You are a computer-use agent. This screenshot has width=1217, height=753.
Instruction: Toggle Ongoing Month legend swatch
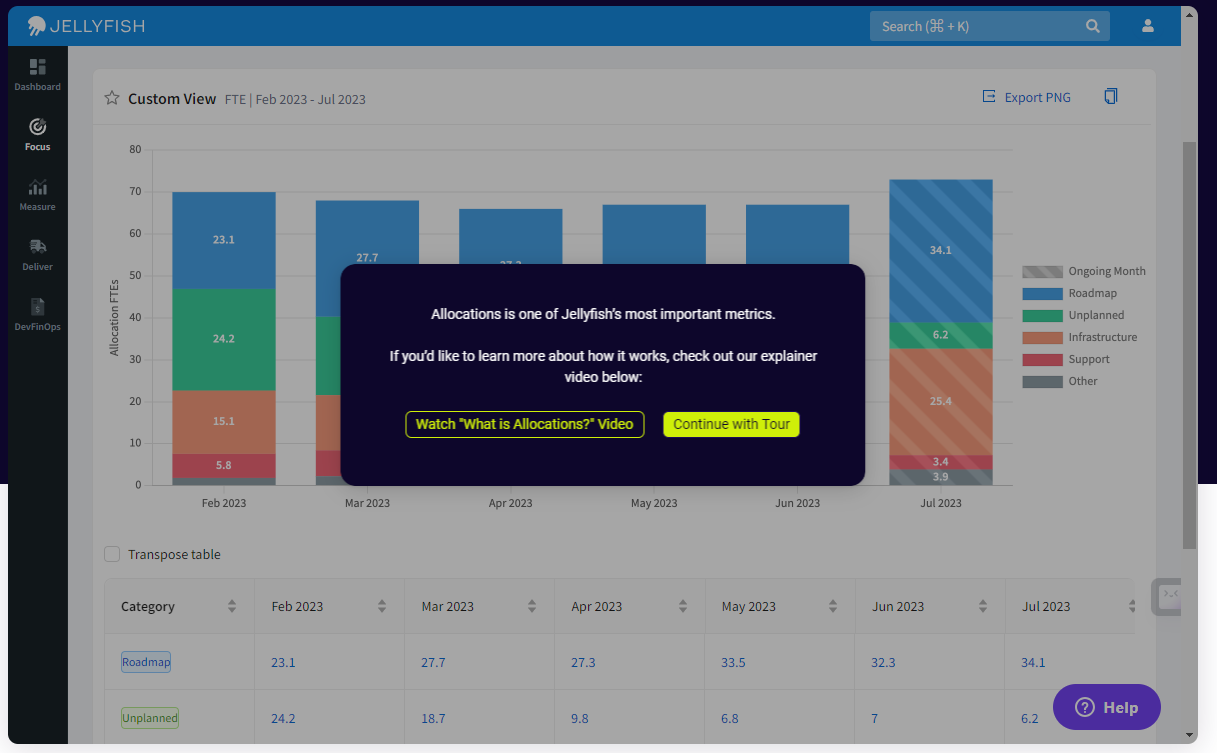click(x=1042, y=271)
